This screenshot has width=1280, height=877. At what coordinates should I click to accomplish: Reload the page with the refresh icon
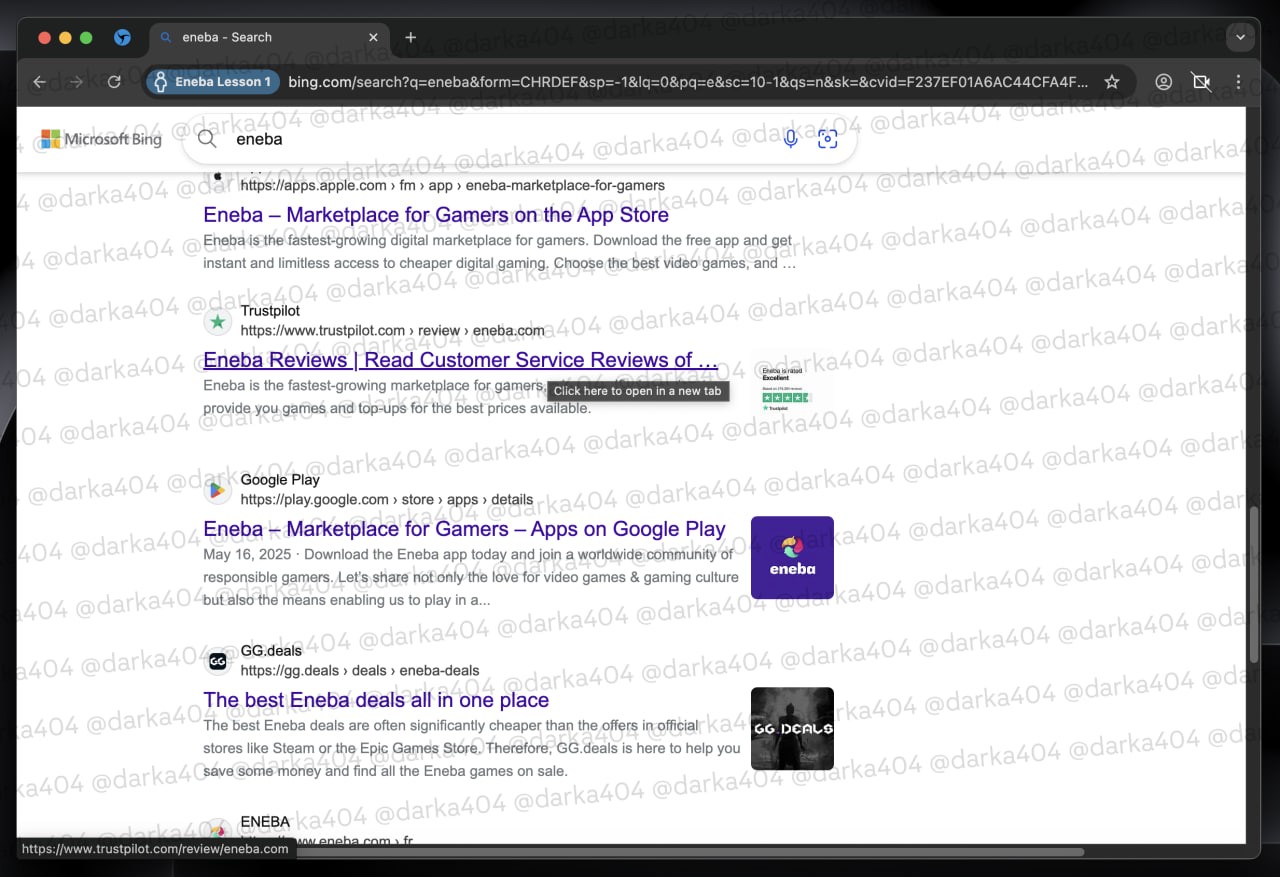pyautogui.click(x=114, y=82)
